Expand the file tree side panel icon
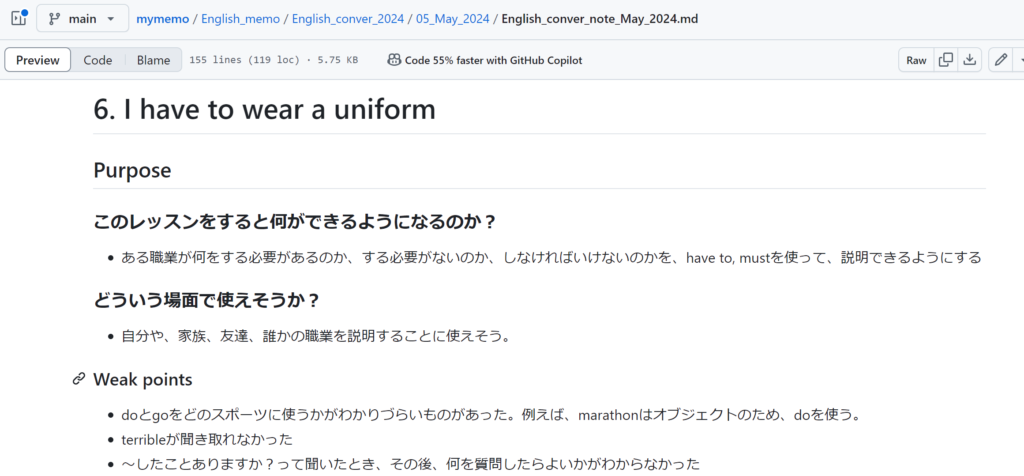Image resolution: width=1024 pixels, height=476 pixels. 18,18
